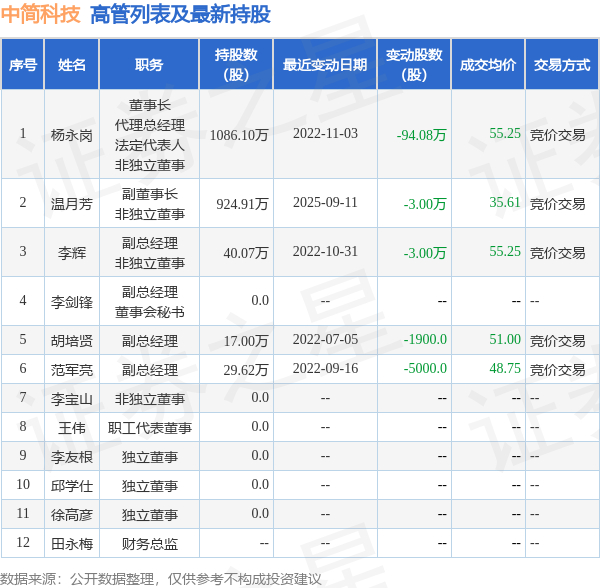The width and height of the screenshot is (600, 588).
Task: Select the 持股数(股) column header
Action: (236, 65)
